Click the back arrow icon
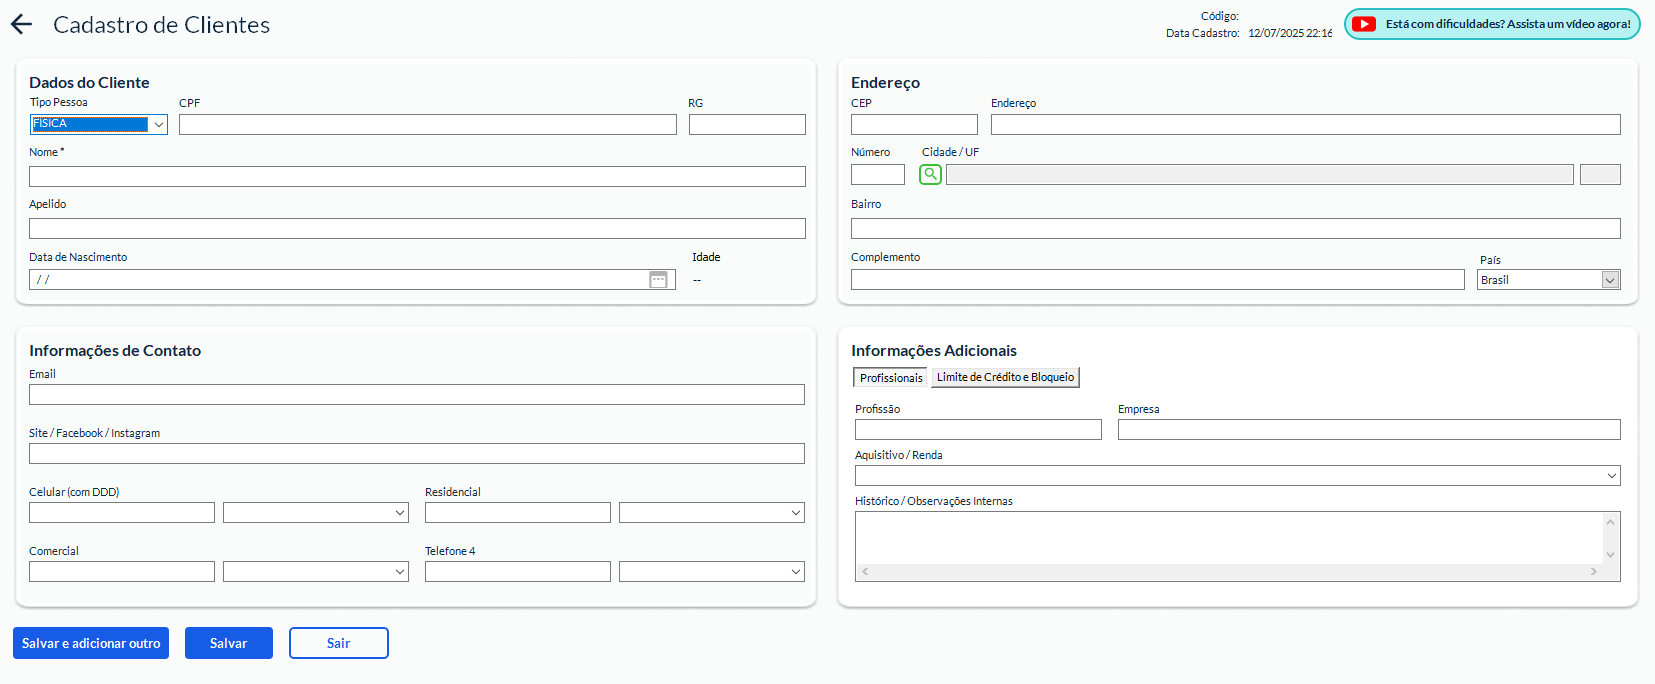 pos(21,25)
